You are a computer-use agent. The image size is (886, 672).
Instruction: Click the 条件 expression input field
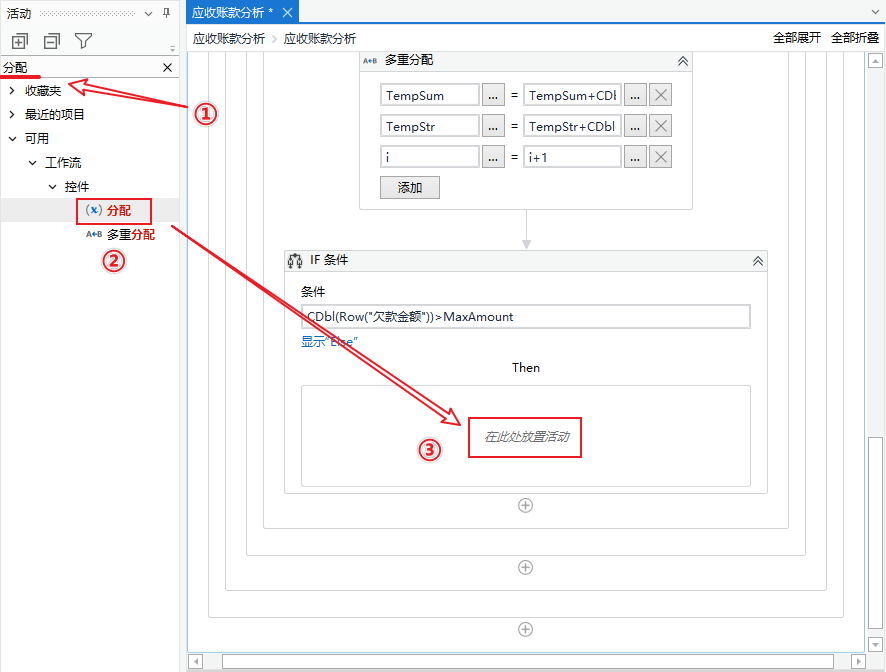[525, 317]
